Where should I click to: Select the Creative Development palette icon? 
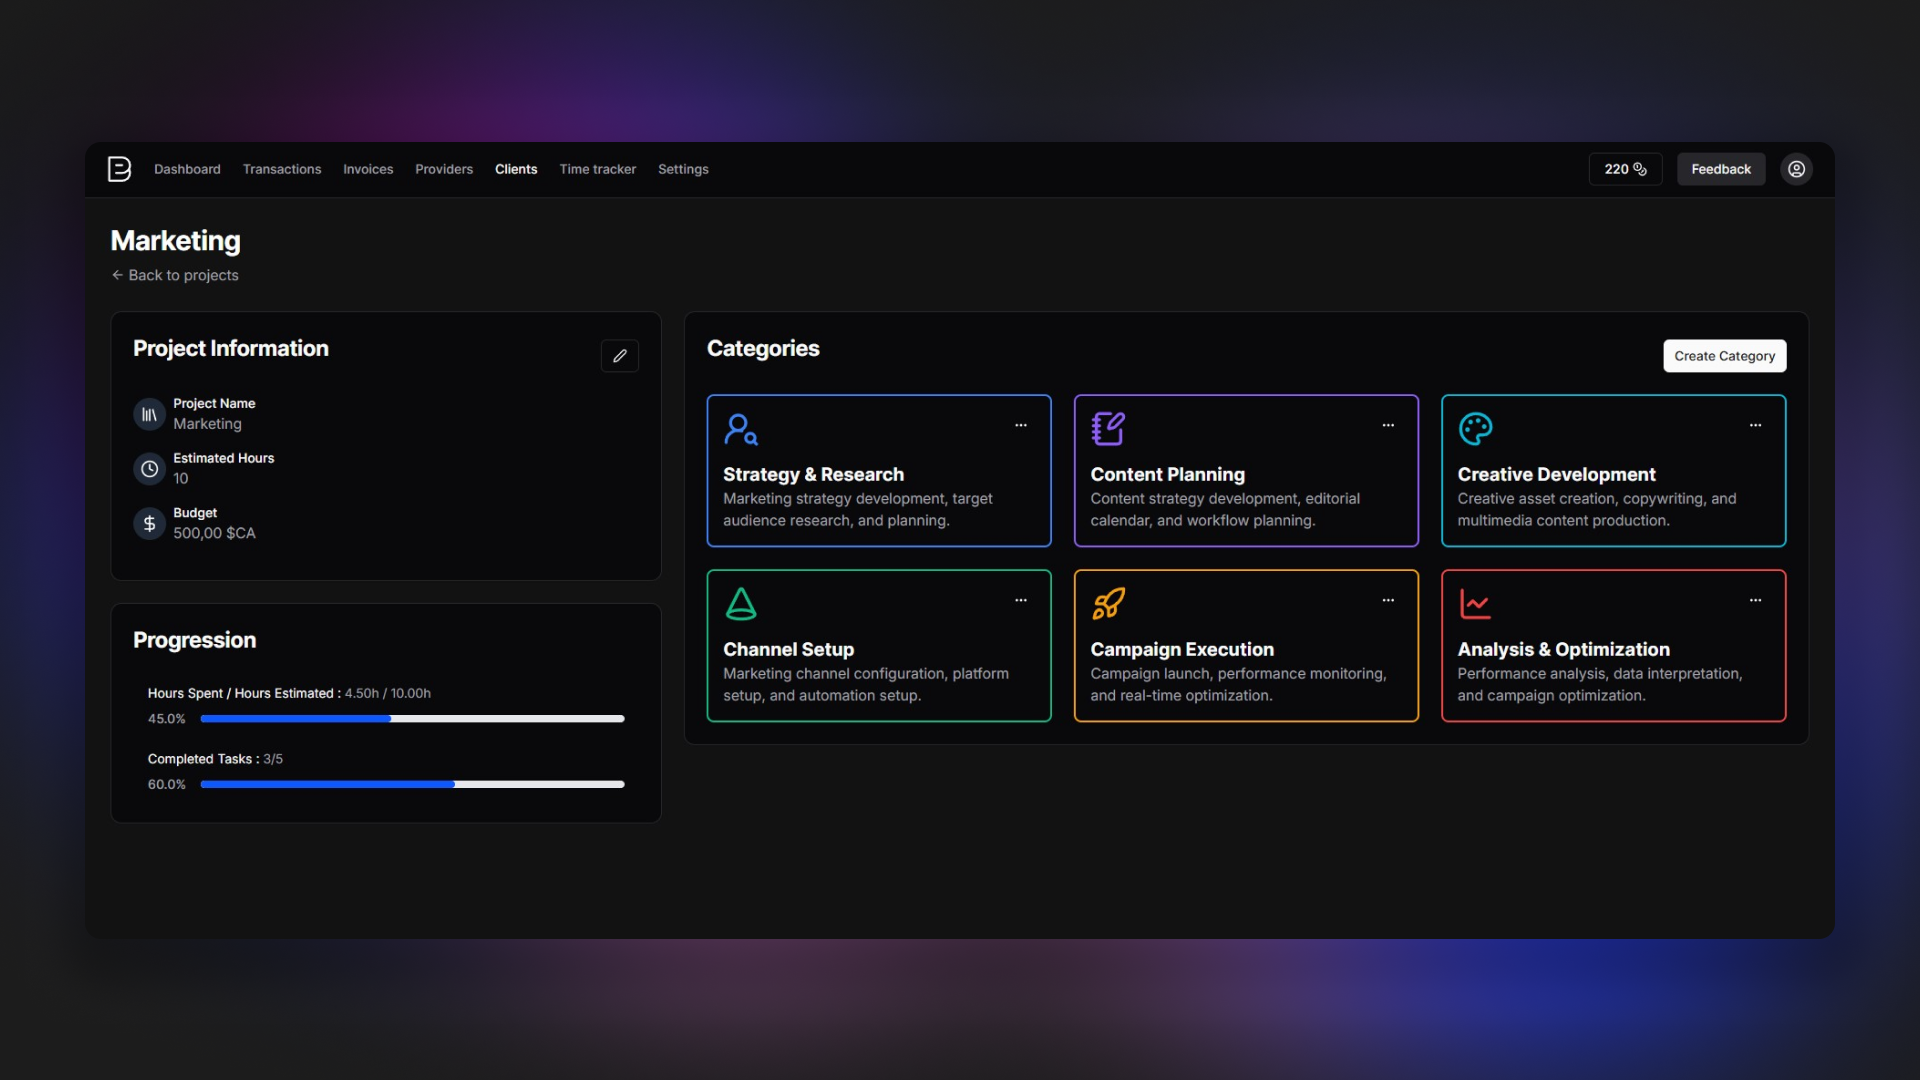[1477, 428]
